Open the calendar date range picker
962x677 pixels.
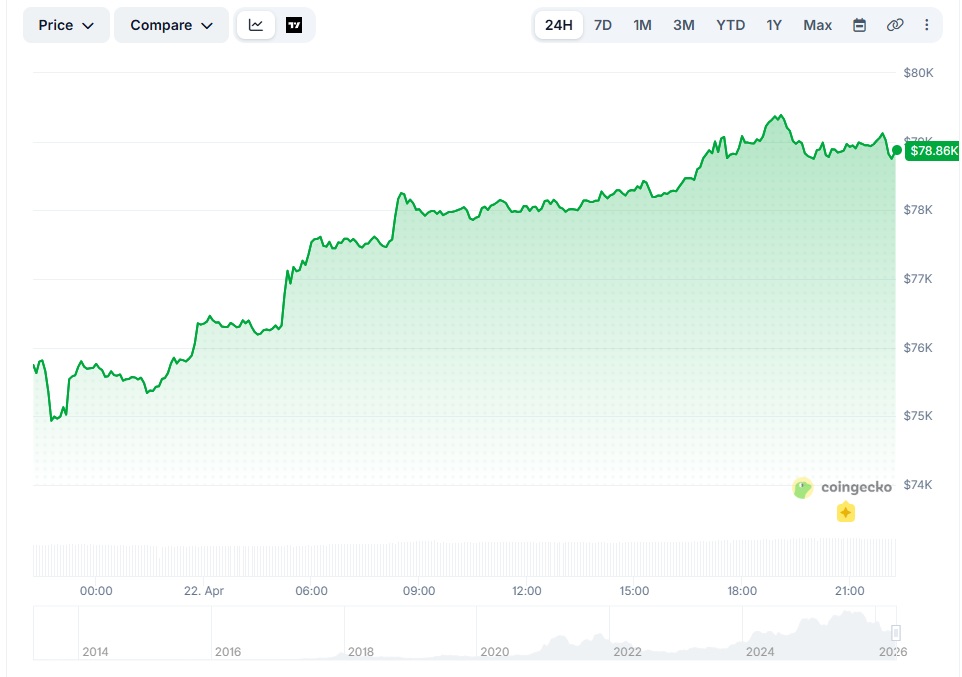click(x=859, y=24)
